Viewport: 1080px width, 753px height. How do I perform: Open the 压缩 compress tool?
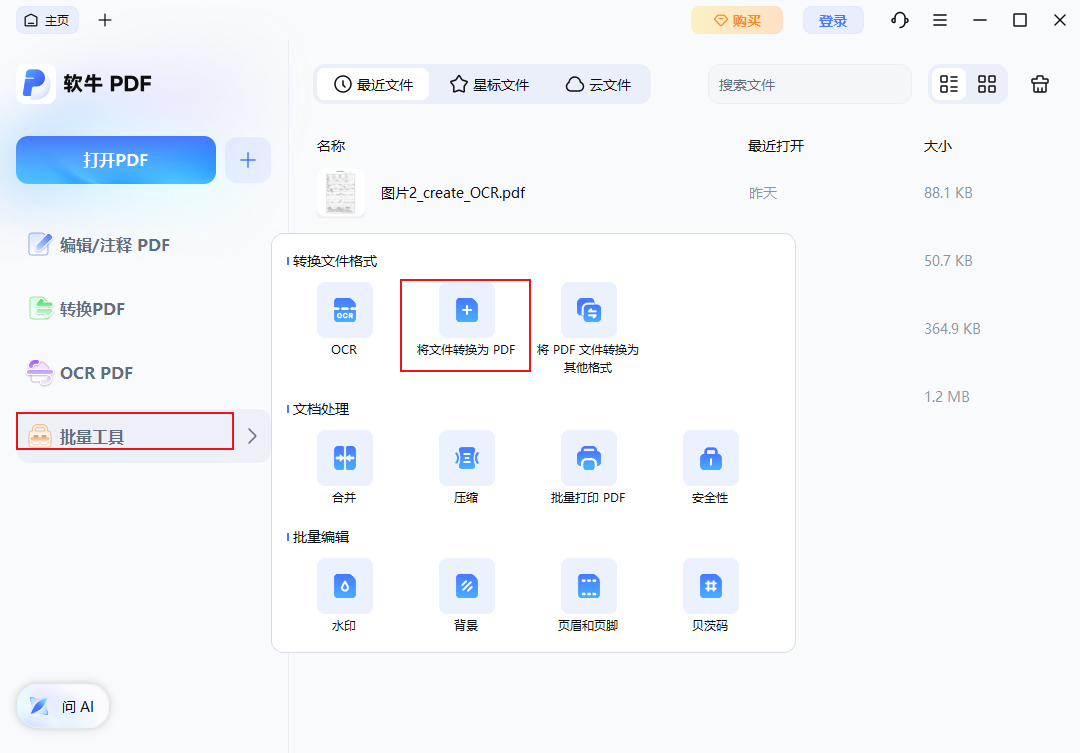(x=466, y=458)
